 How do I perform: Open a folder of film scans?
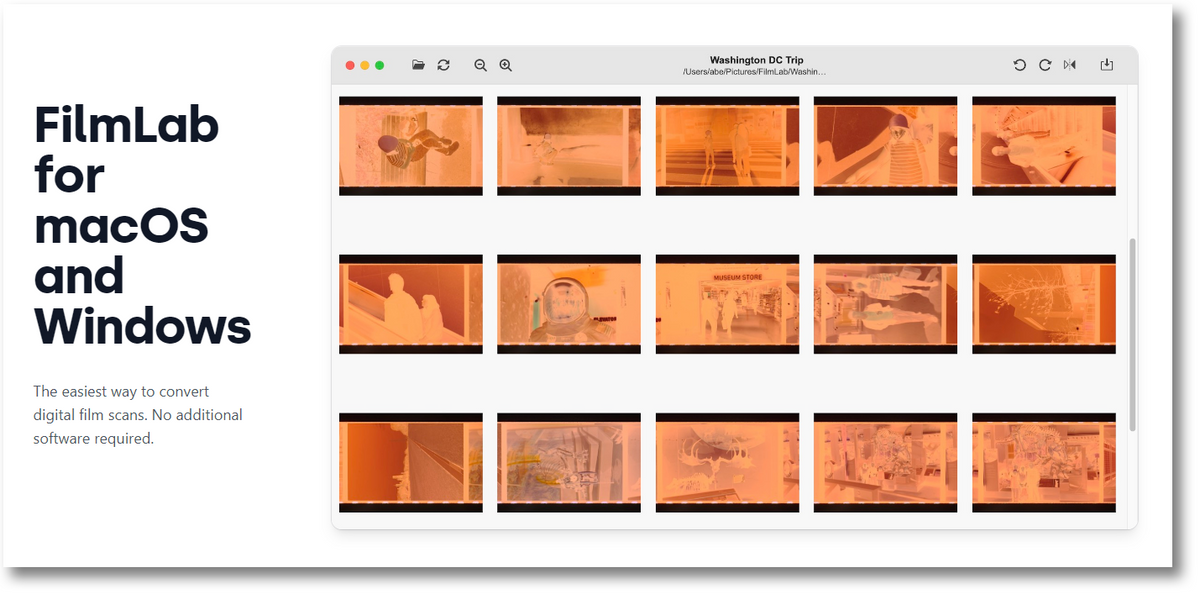coord(418,64)
